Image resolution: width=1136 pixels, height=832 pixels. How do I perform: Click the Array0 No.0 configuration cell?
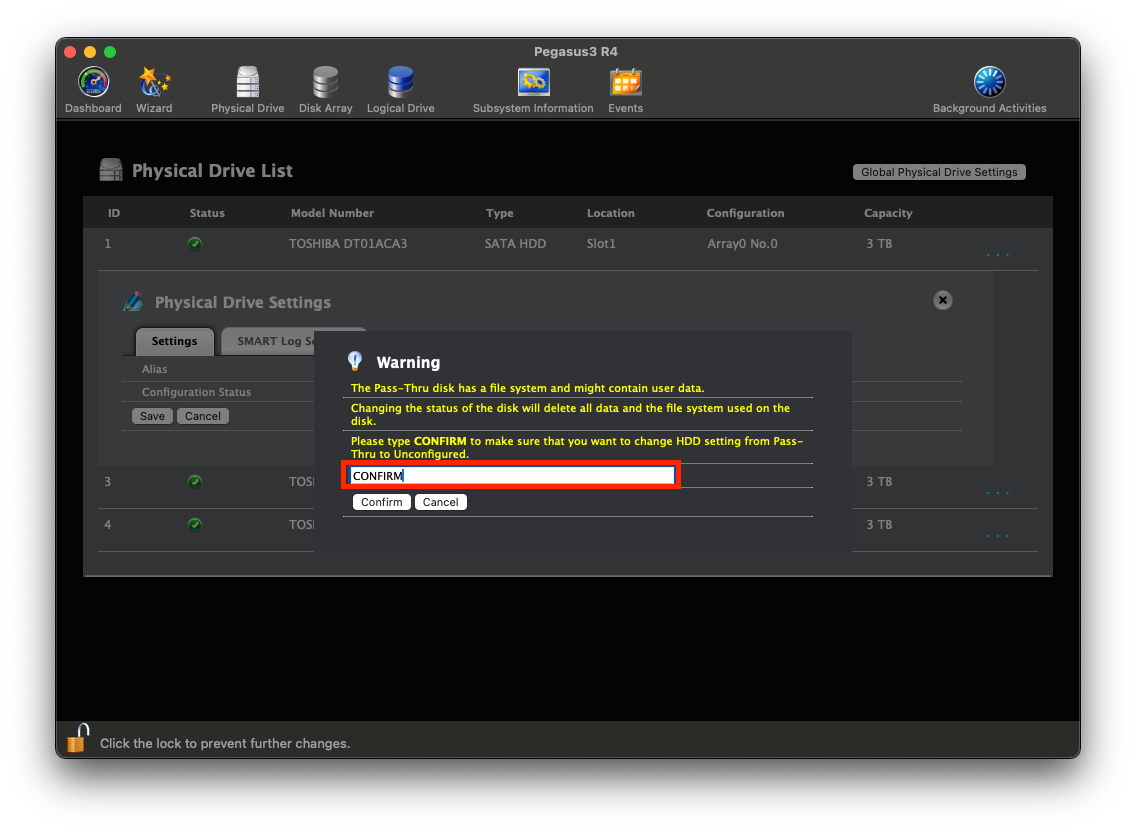[x=743, y=244]
